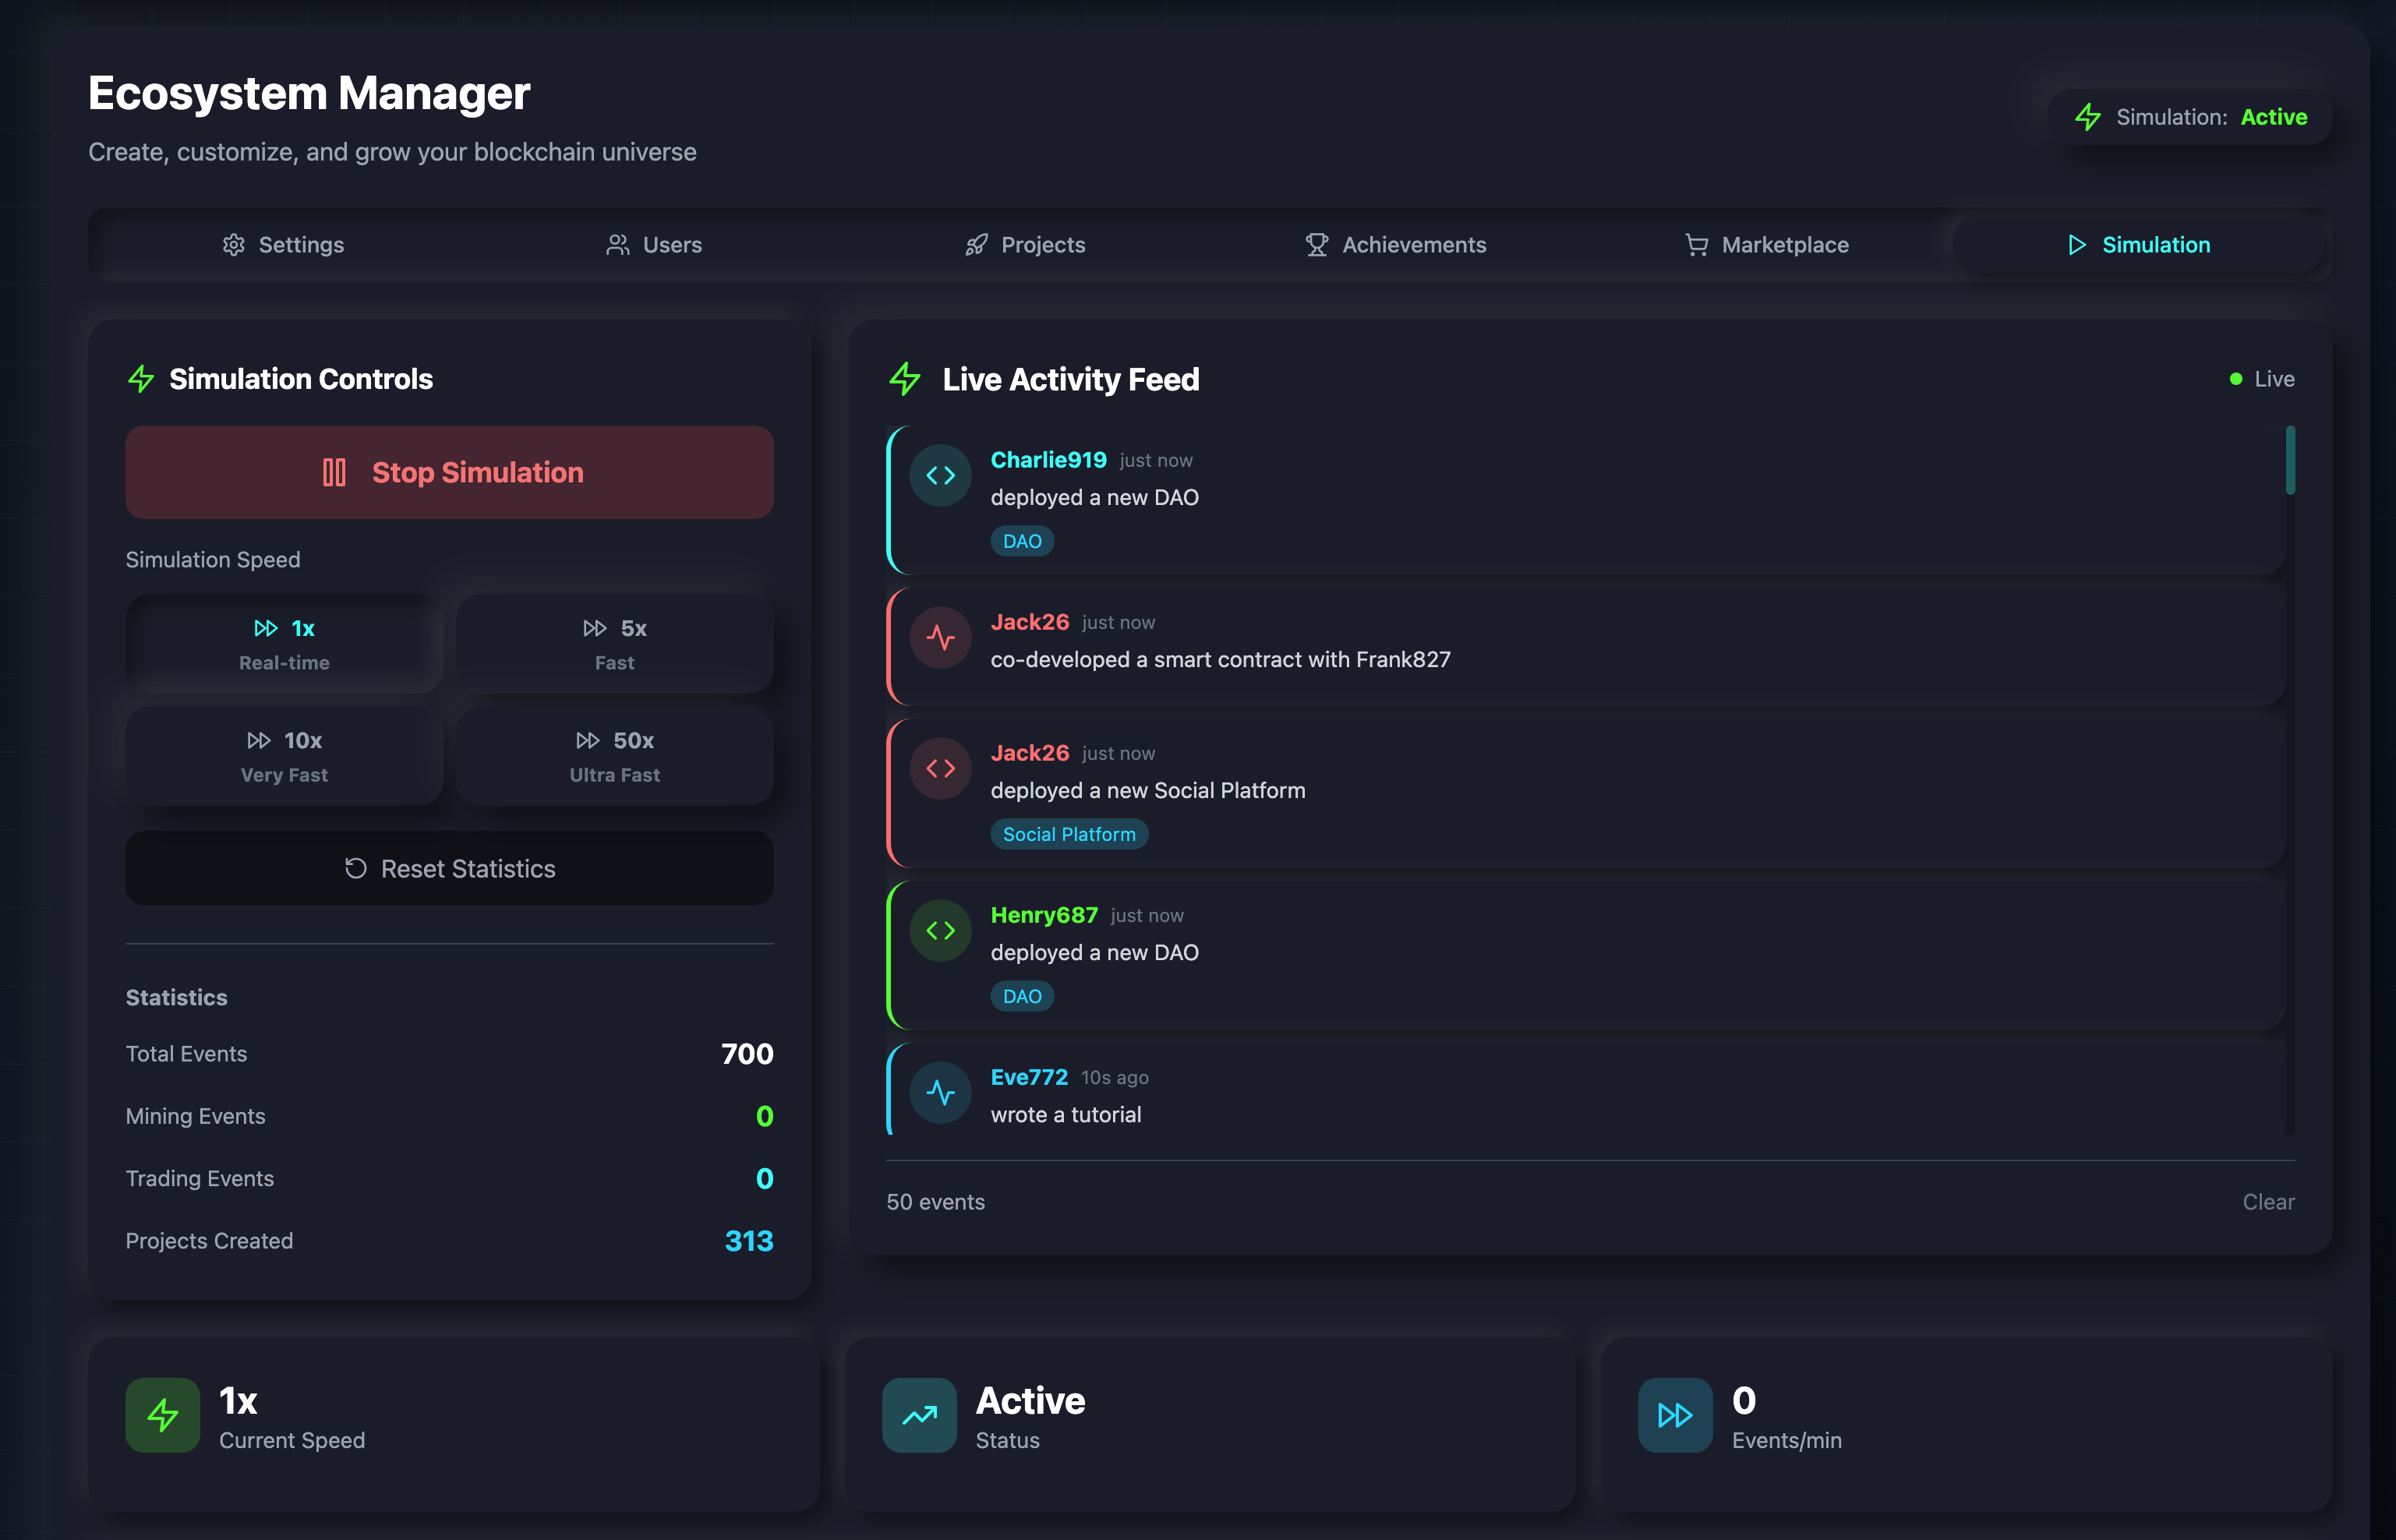The image size is (2396, 1540).
Task: Click the Reset Statistics button
Action: pyautogui.click(x=449, y=868)
